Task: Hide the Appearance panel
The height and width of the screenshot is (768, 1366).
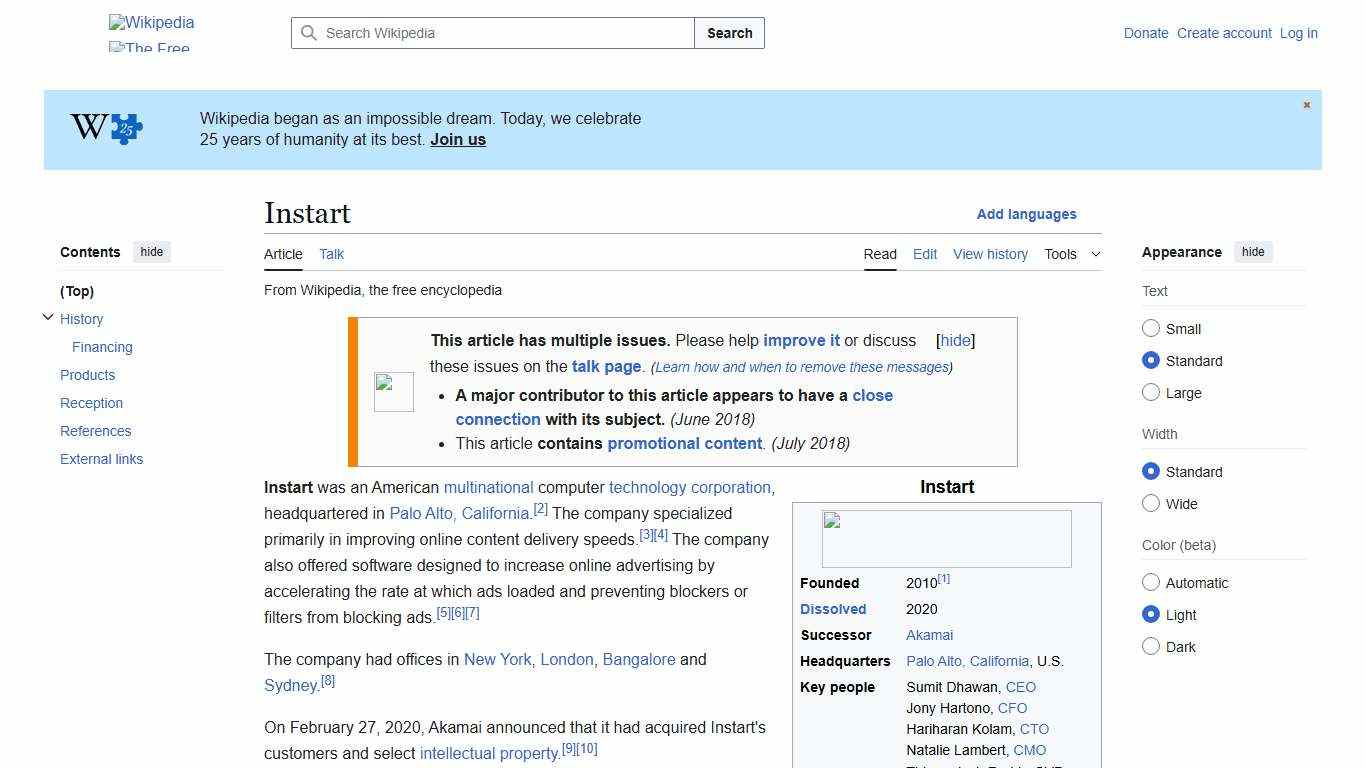Action: coord(1253,252)
